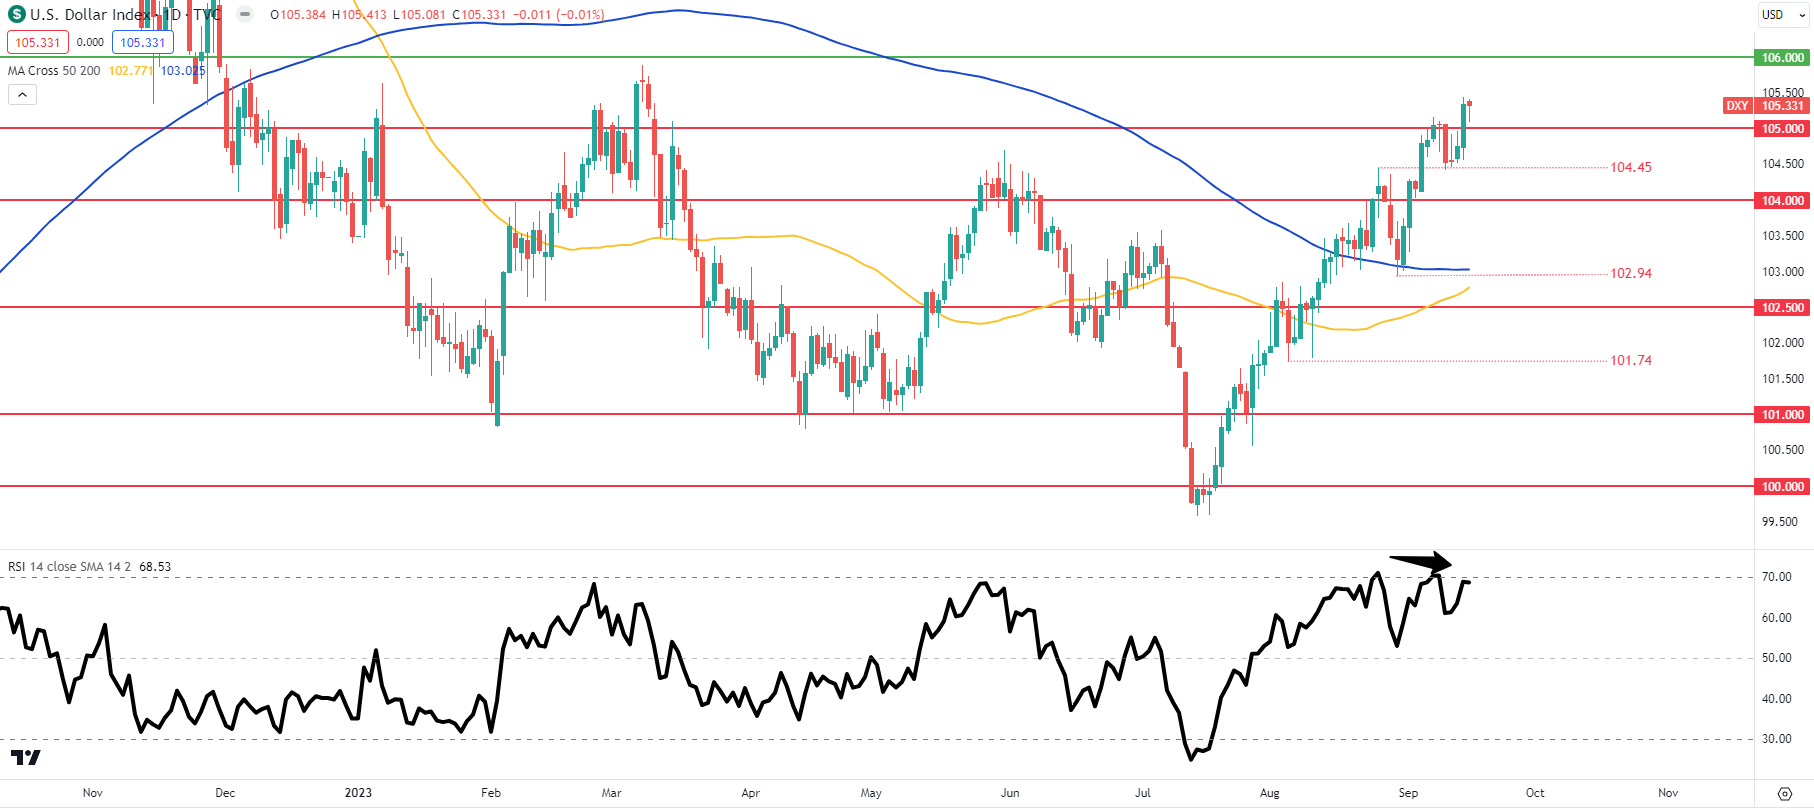
Task: Select the 104.45 price annotation text
Action: (1631, 167)
